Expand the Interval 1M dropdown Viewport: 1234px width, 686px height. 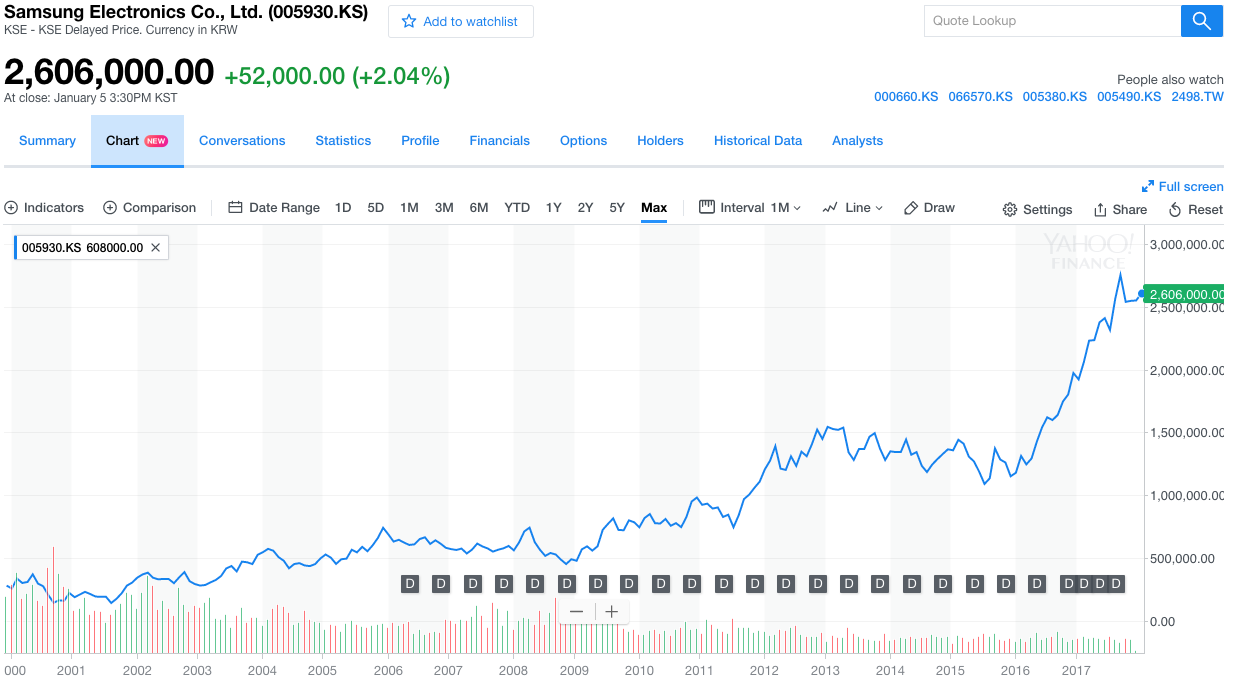pos(750,208)
